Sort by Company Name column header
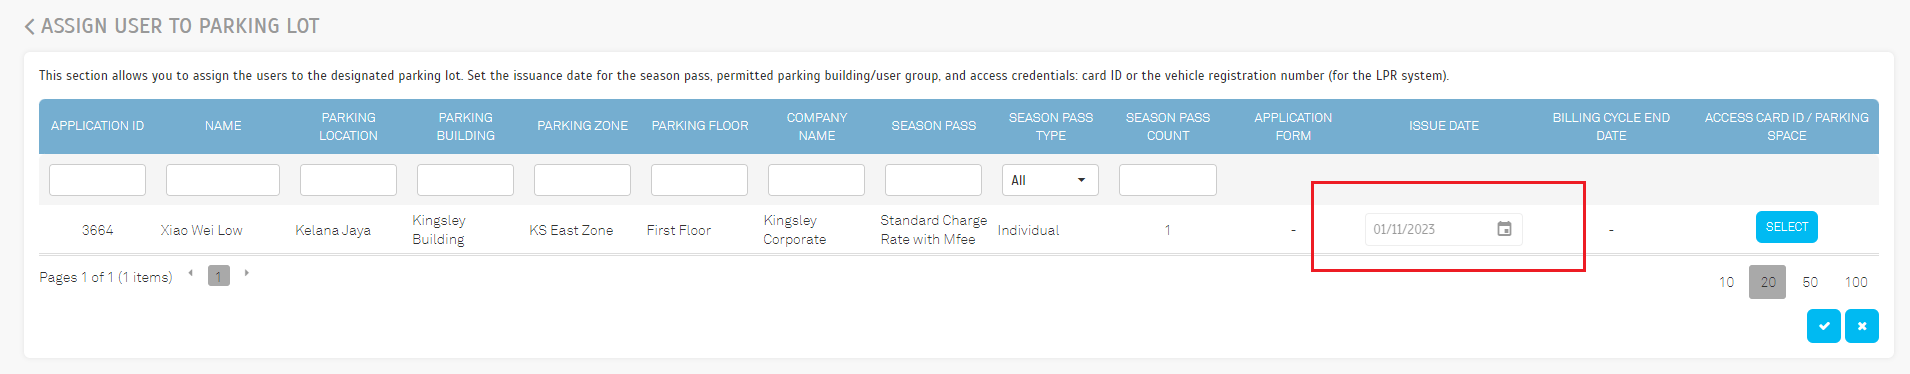This screenshot has height=374, width=1910. pyautogui.click(x=816, y=126)
